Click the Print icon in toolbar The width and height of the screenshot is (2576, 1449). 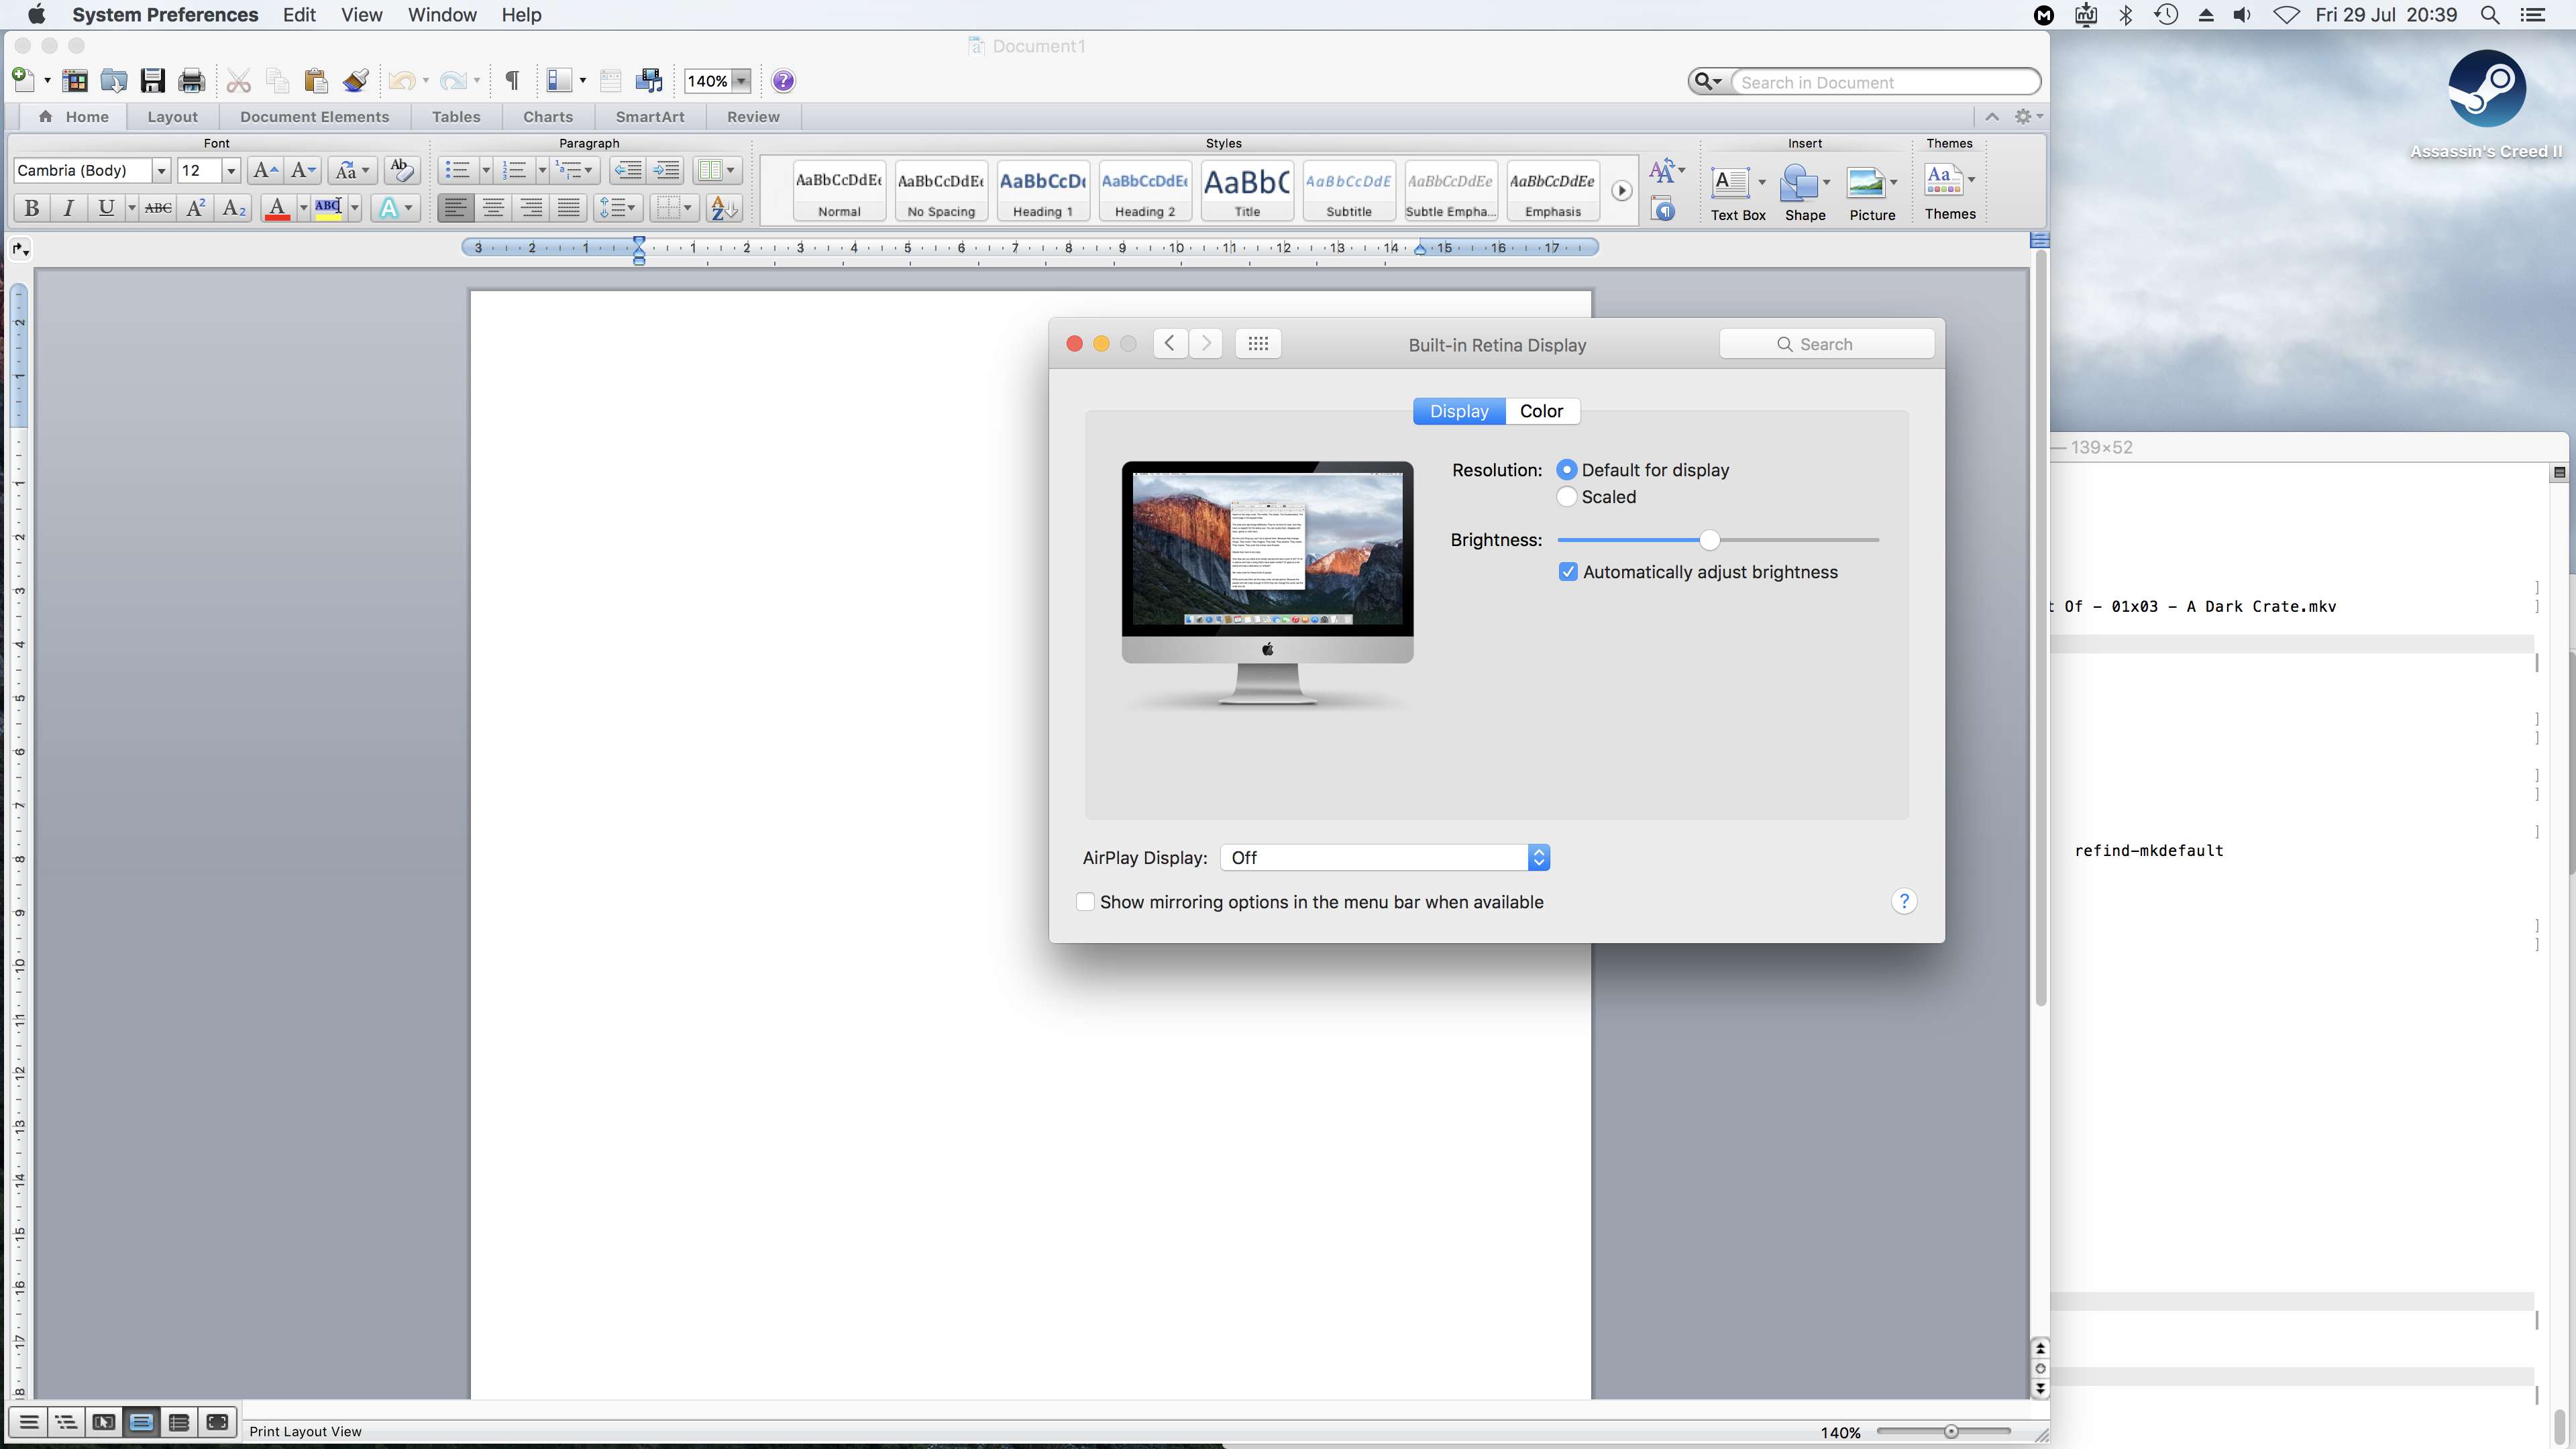191,81
